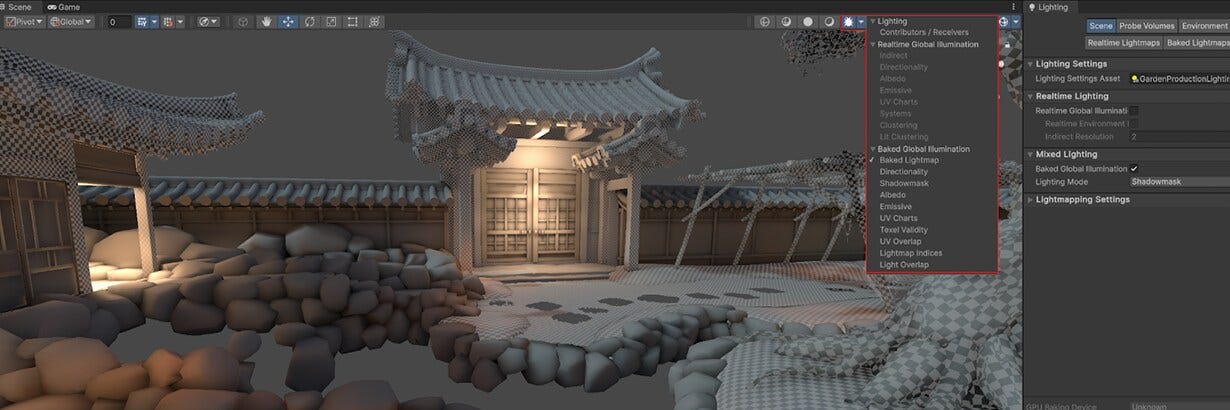The height and width of the screenshot is (410, 1230).
Task: Open the debug draw mode dropdown arrow
Action: coord(861,21)
